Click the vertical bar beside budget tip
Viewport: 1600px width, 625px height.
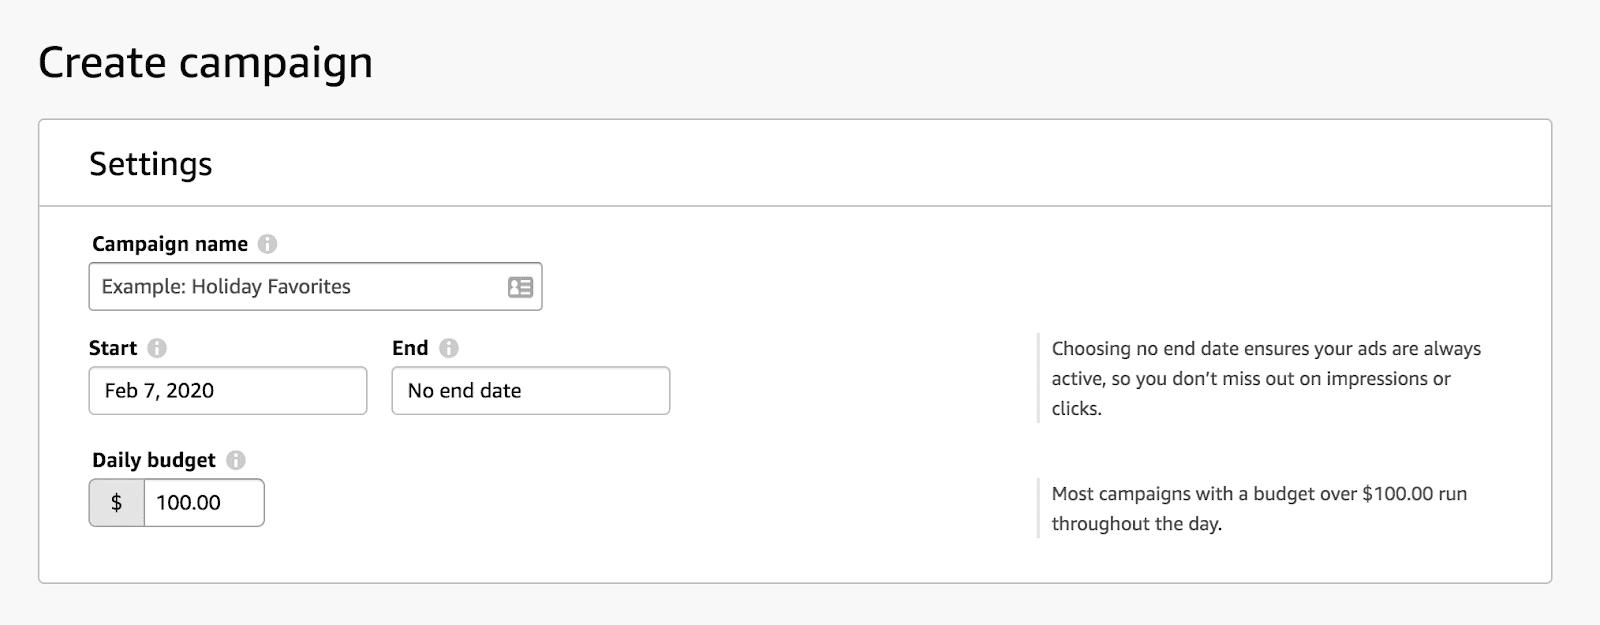[1039, 508]
